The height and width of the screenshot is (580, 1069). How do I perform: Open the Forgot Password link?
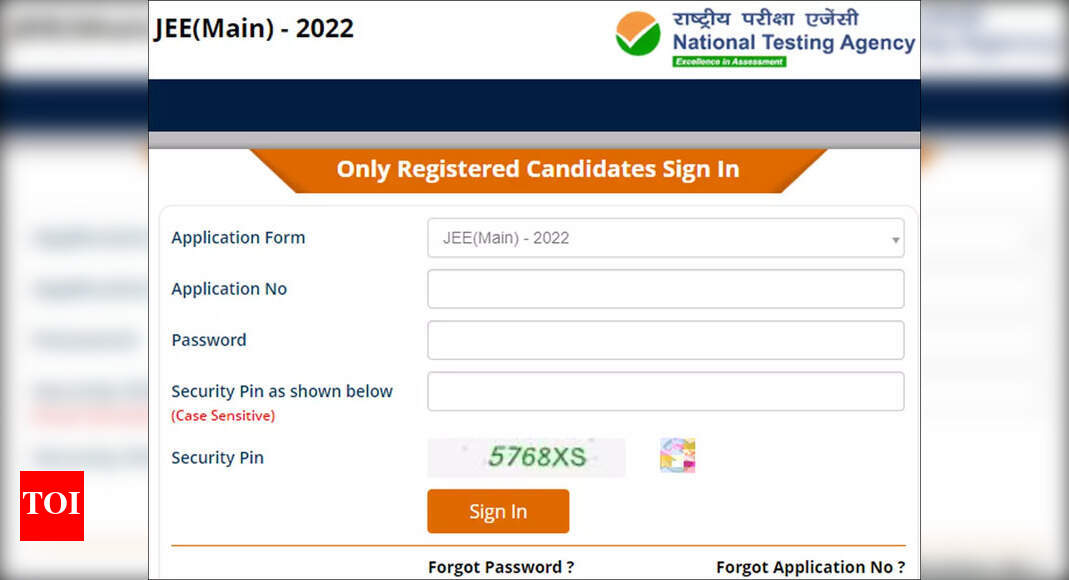click(501, 566)
